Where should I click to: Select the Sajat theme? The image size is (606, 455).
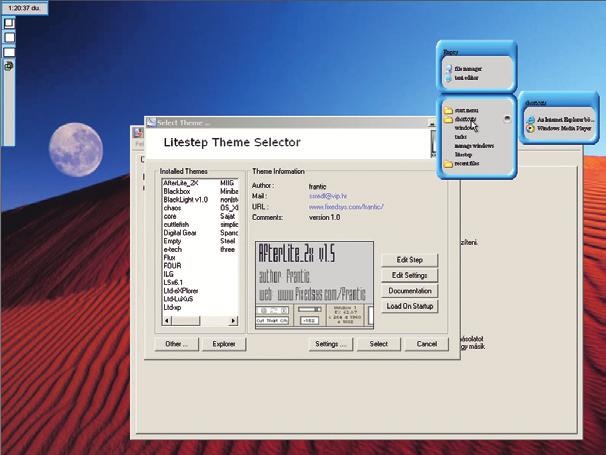[x=228, y=216]
